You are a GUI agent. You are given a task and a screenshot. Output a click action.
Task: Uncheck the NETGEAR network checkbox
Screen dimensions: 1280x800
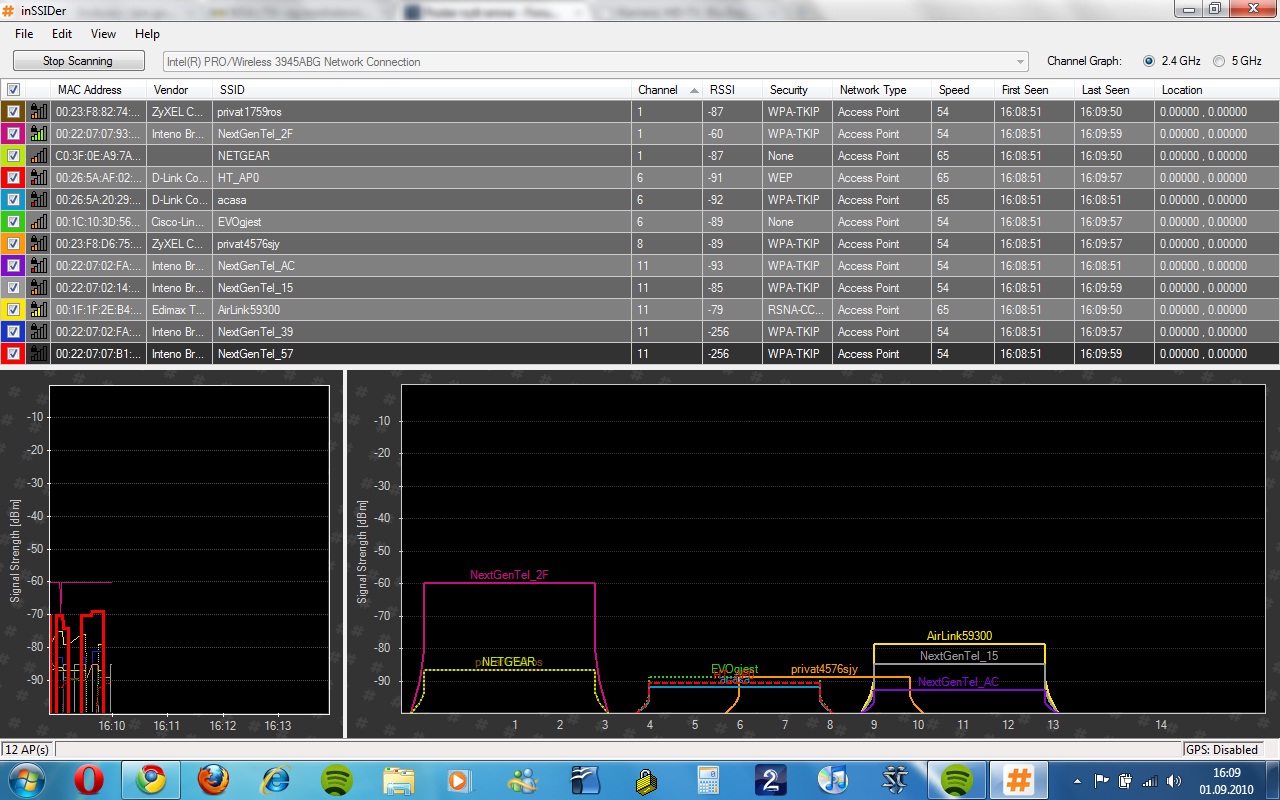point(14,156)
